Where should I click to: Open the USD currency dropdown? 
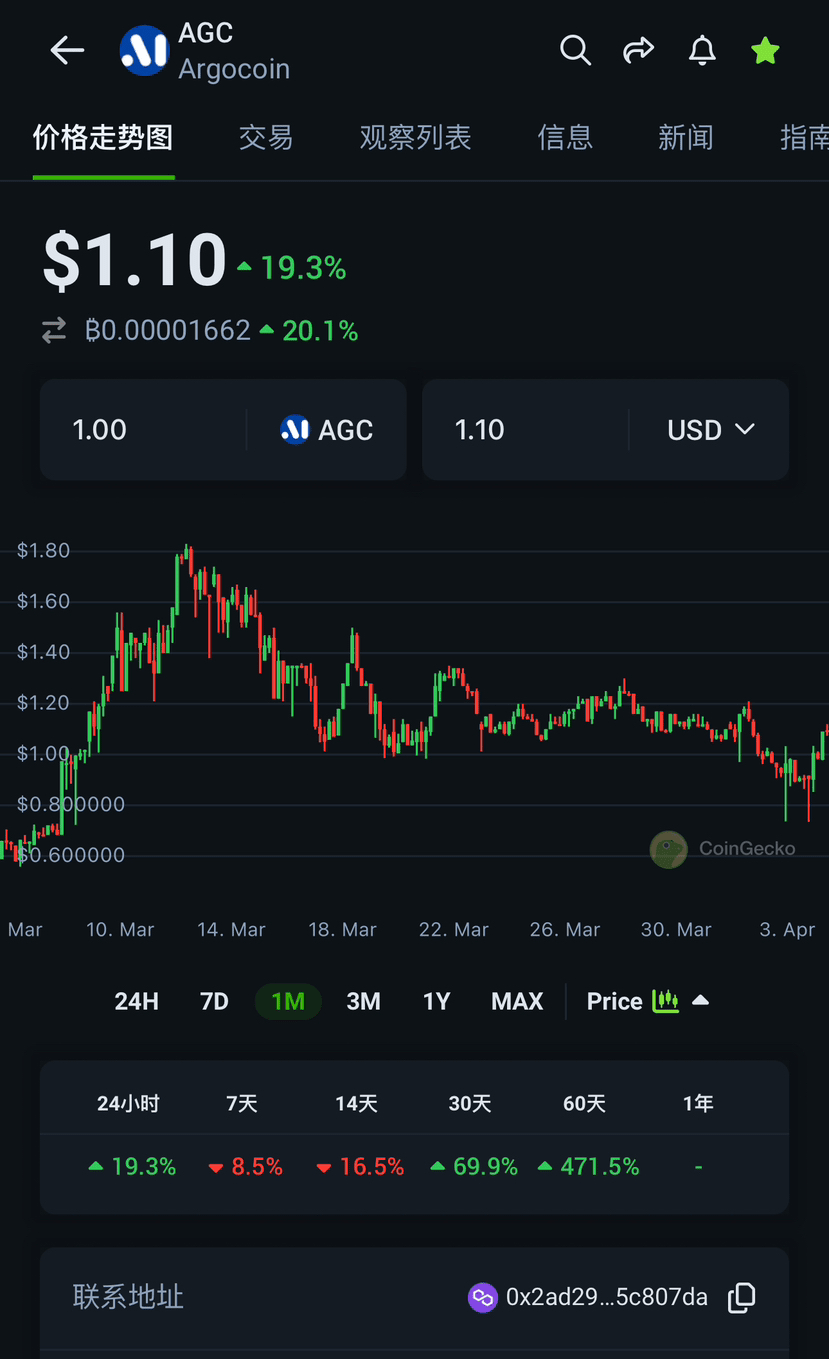[x=710, y=430]
